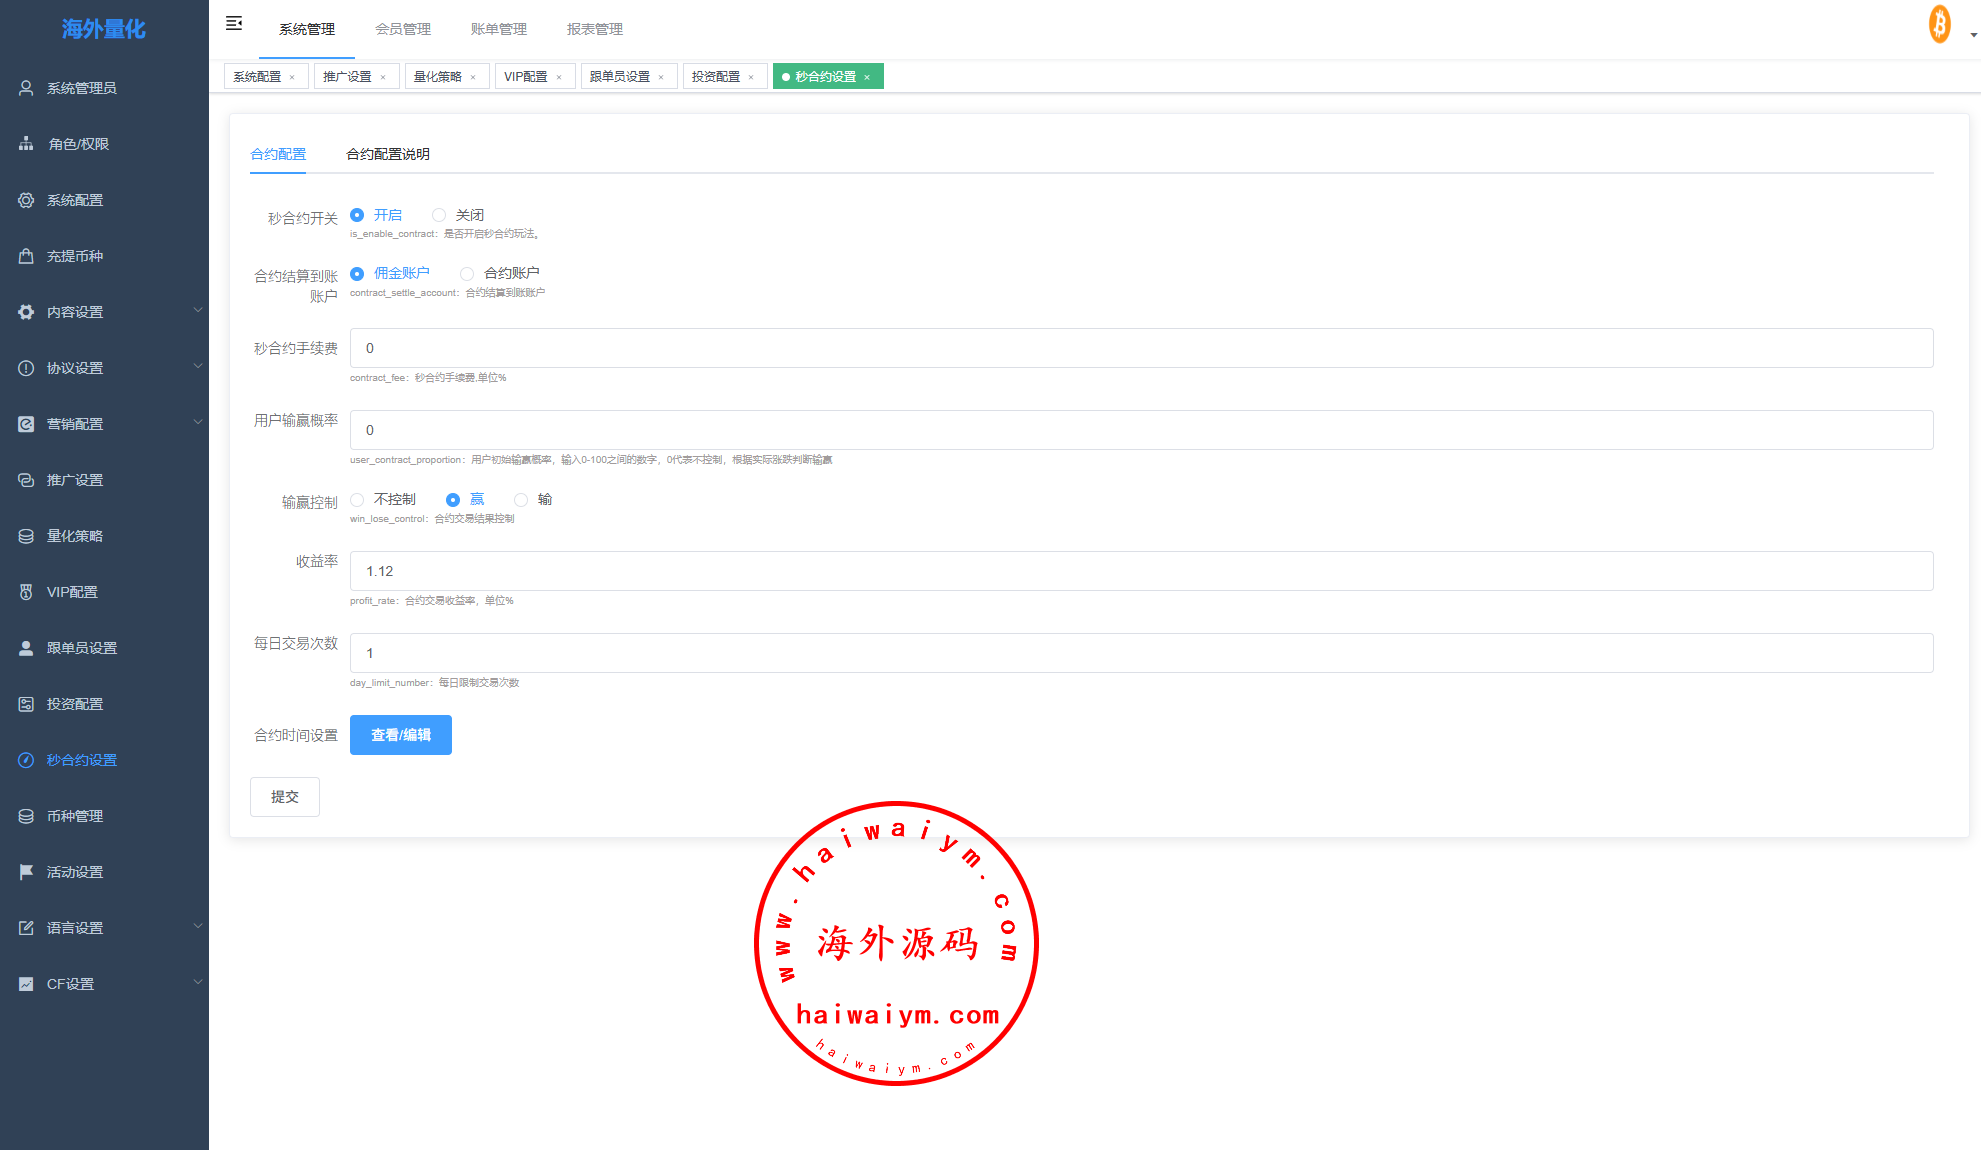The width and height of the screenshot is (1981, 1150).
Task: Click the 充提币种 bag icon
Action: 26,256
